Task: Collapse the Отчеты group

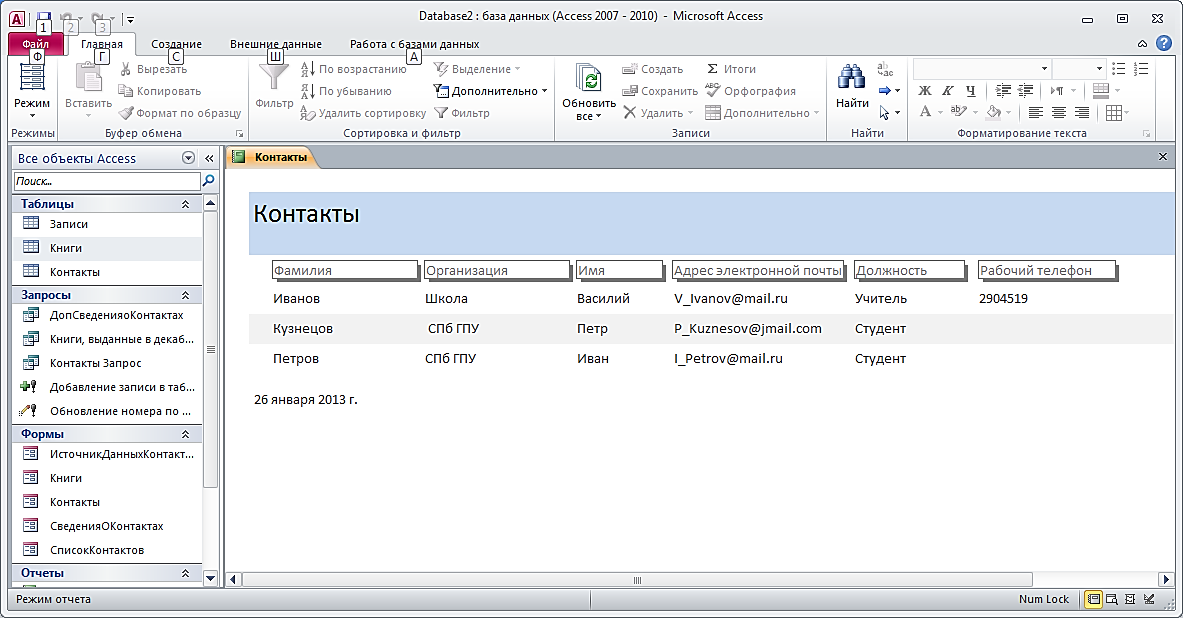Action: pyautogui.click(x=186, y=573)
